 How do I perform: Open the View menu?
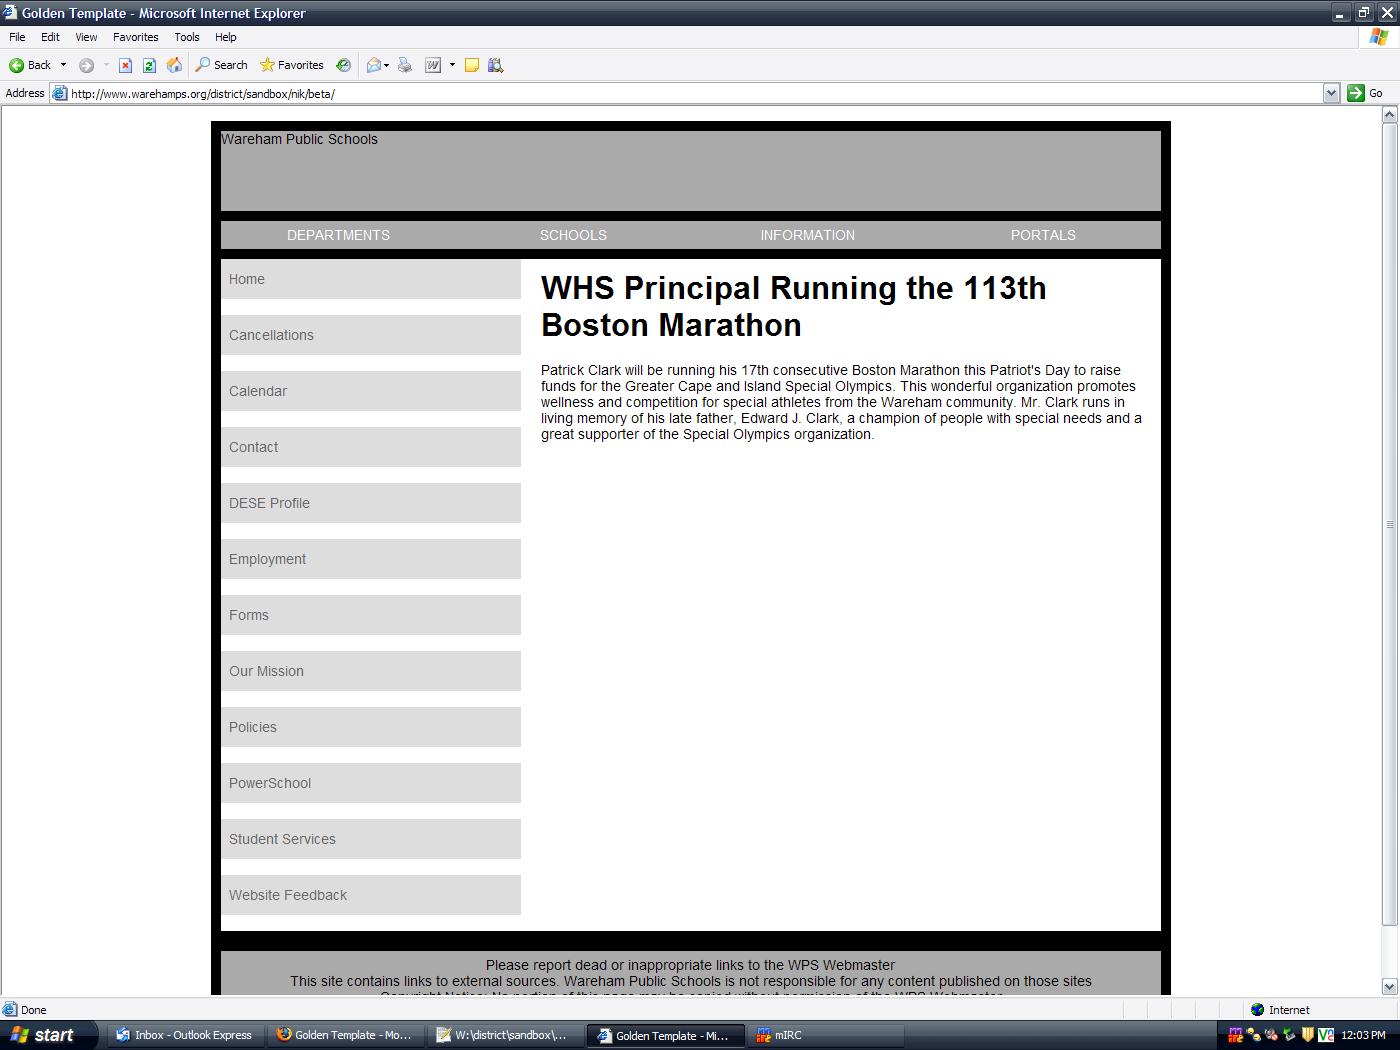(x=86, y=37)
